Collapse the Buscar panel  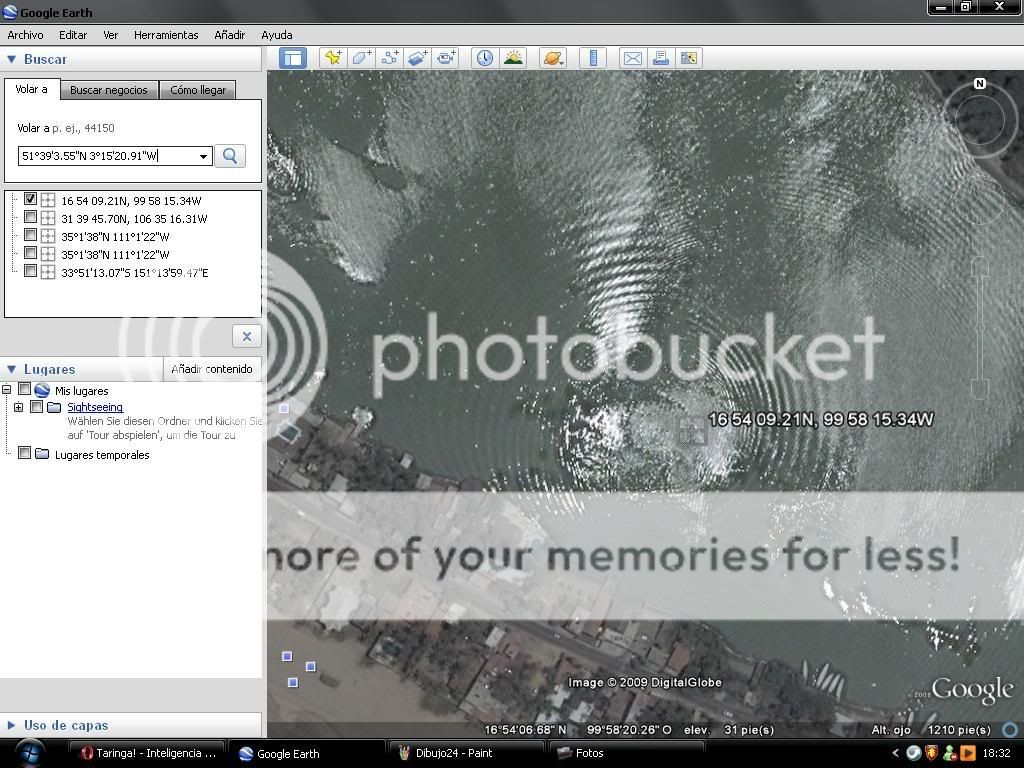coord(11,59)
